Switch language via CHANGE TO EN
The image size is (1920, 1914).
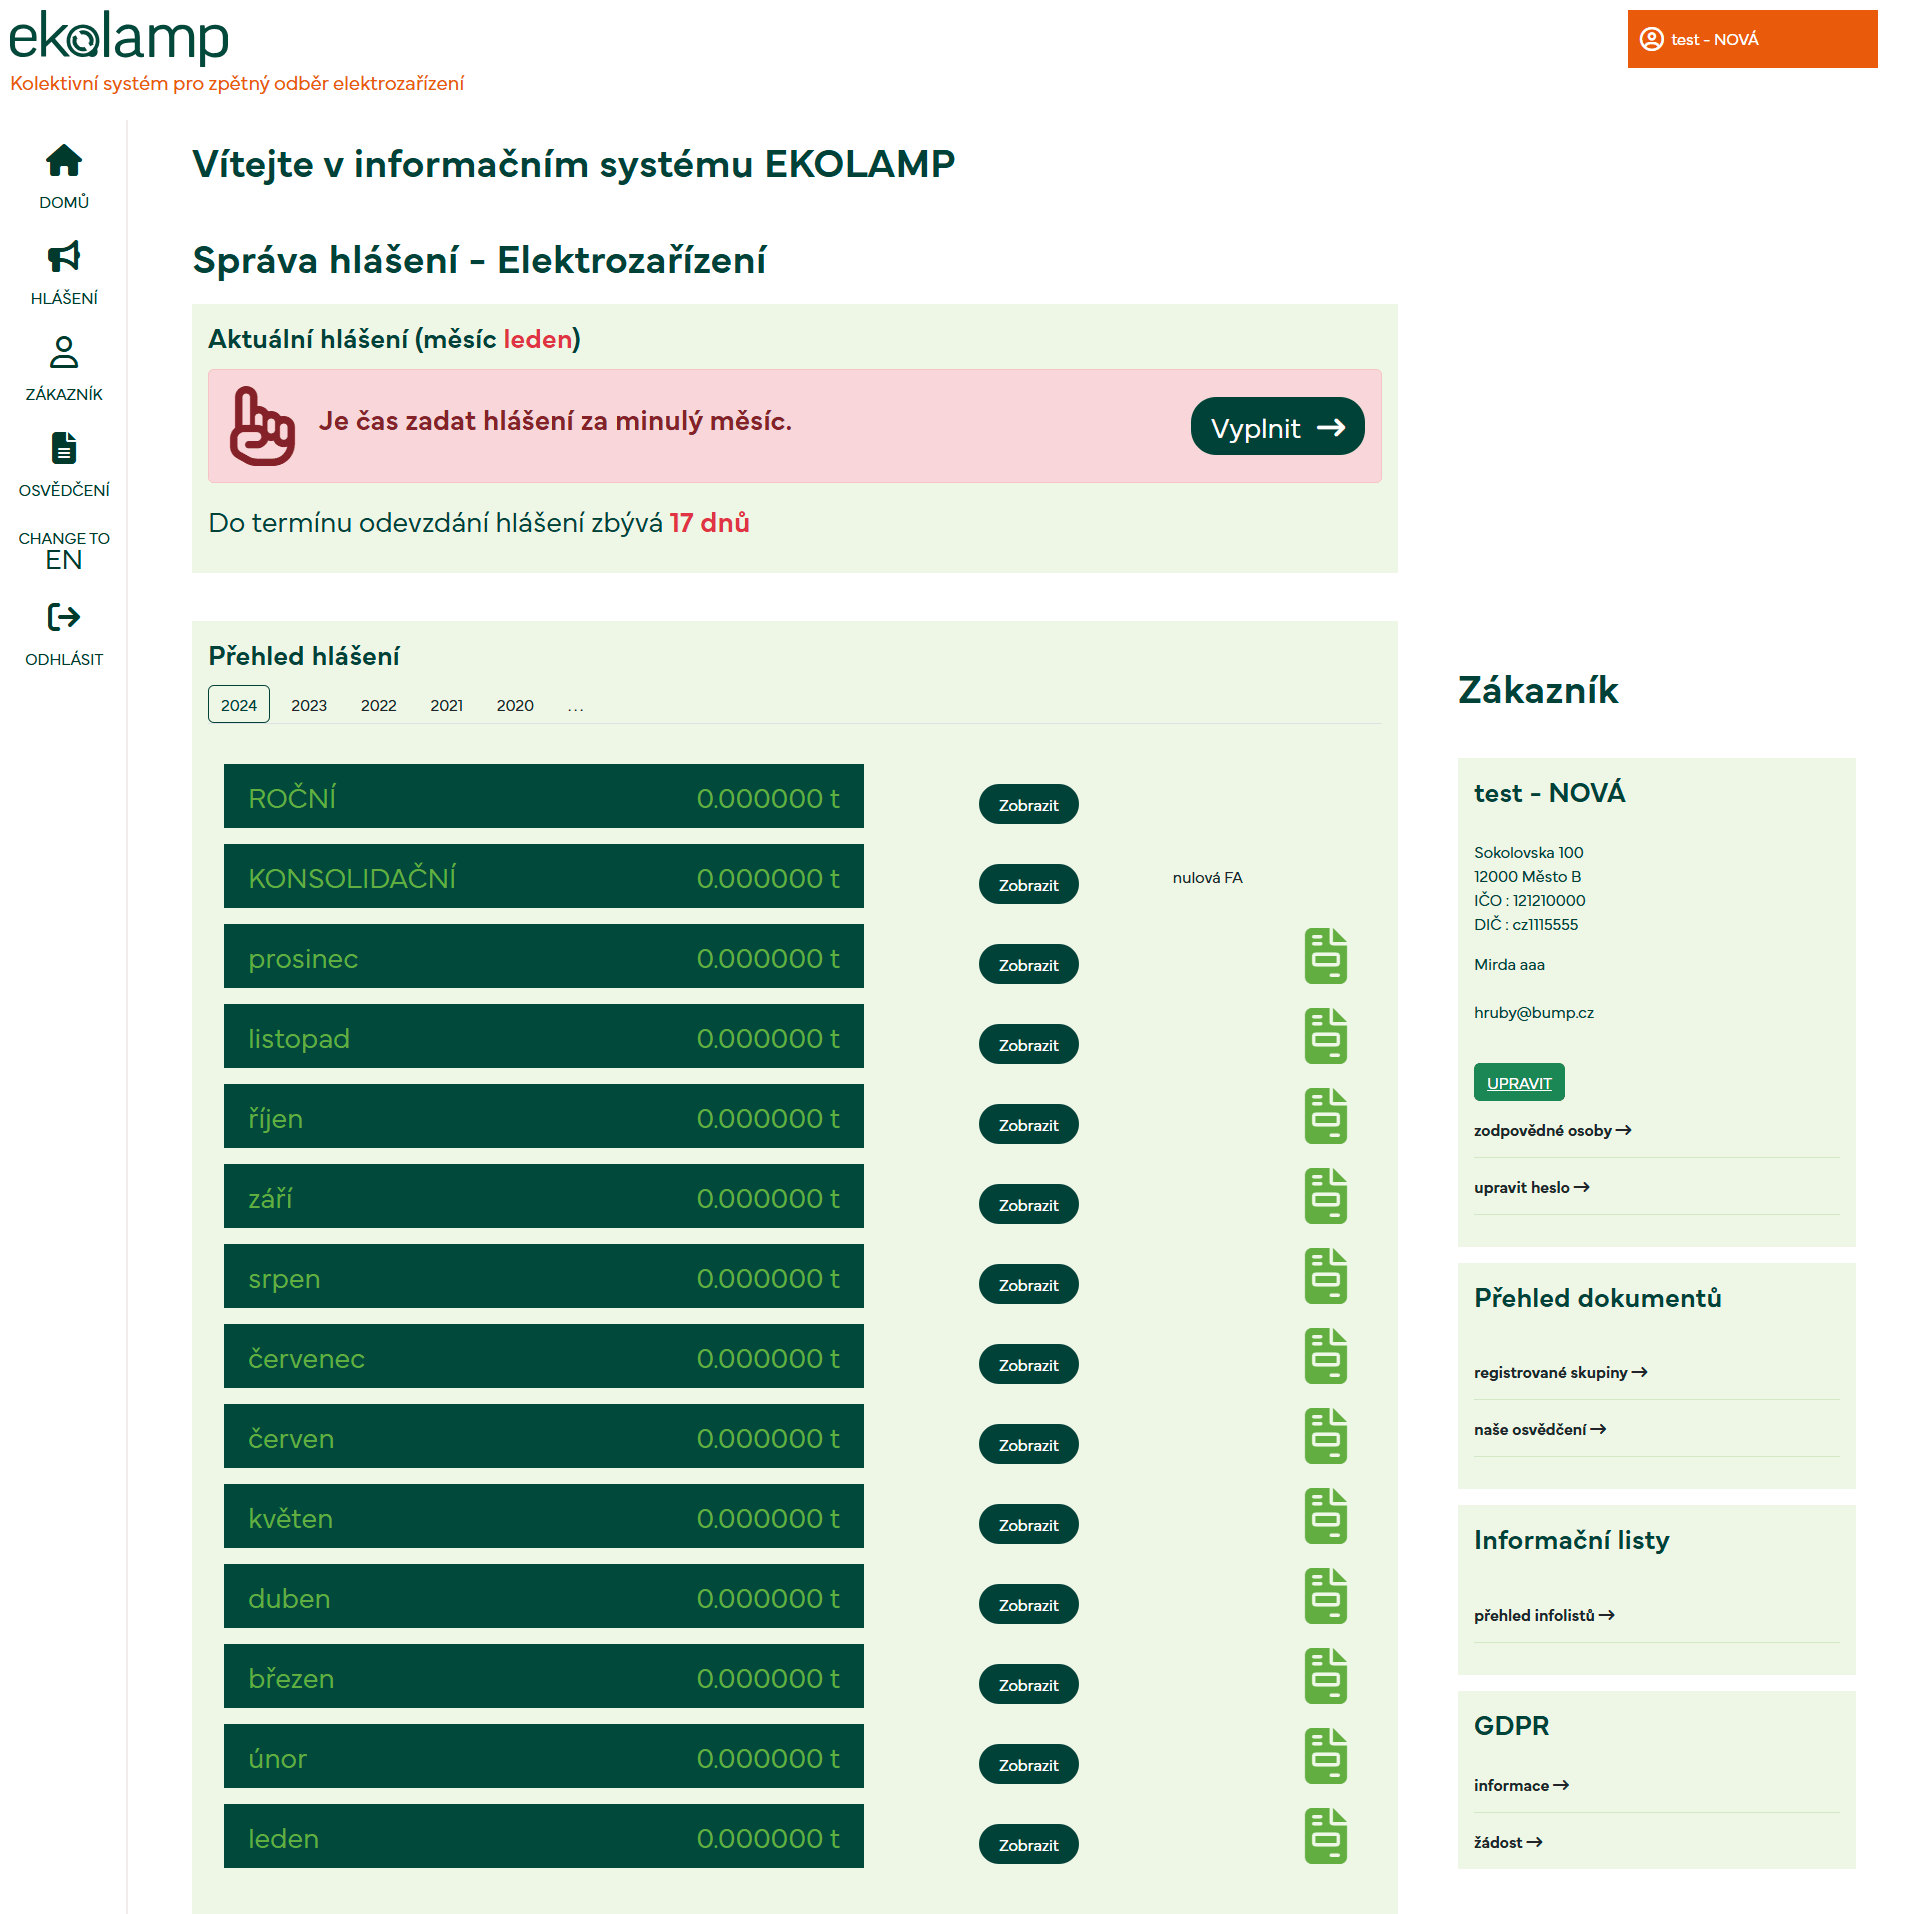pyautogui.click(x=64, y=551)
